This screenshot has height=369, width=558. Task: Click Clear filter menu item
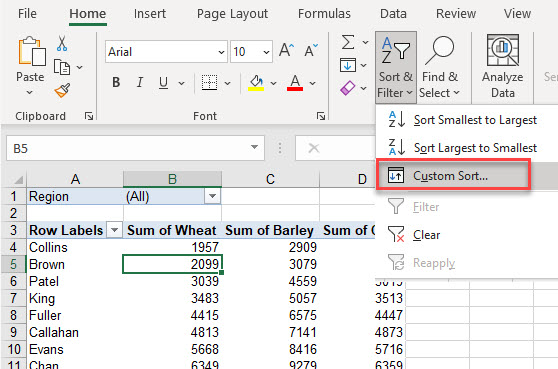(466, 235)
